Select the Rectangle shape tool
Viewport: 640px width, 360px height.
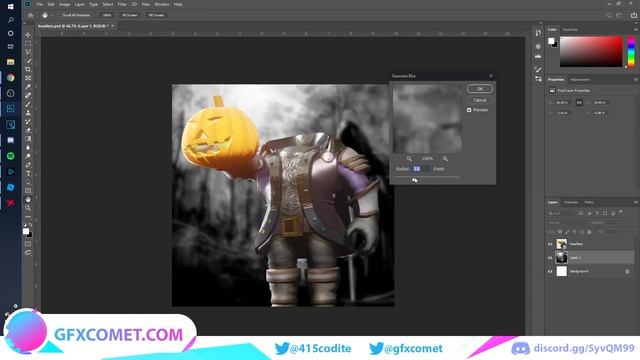(x=28, y=191)
